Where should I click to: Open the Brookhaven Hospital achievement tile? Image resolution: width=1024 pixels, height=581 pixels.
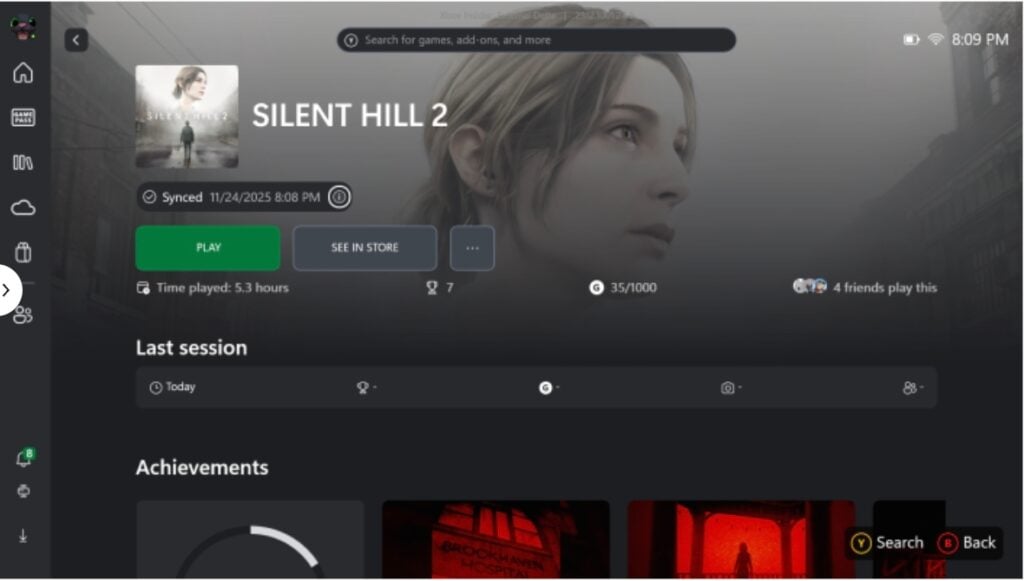[496, 539]
